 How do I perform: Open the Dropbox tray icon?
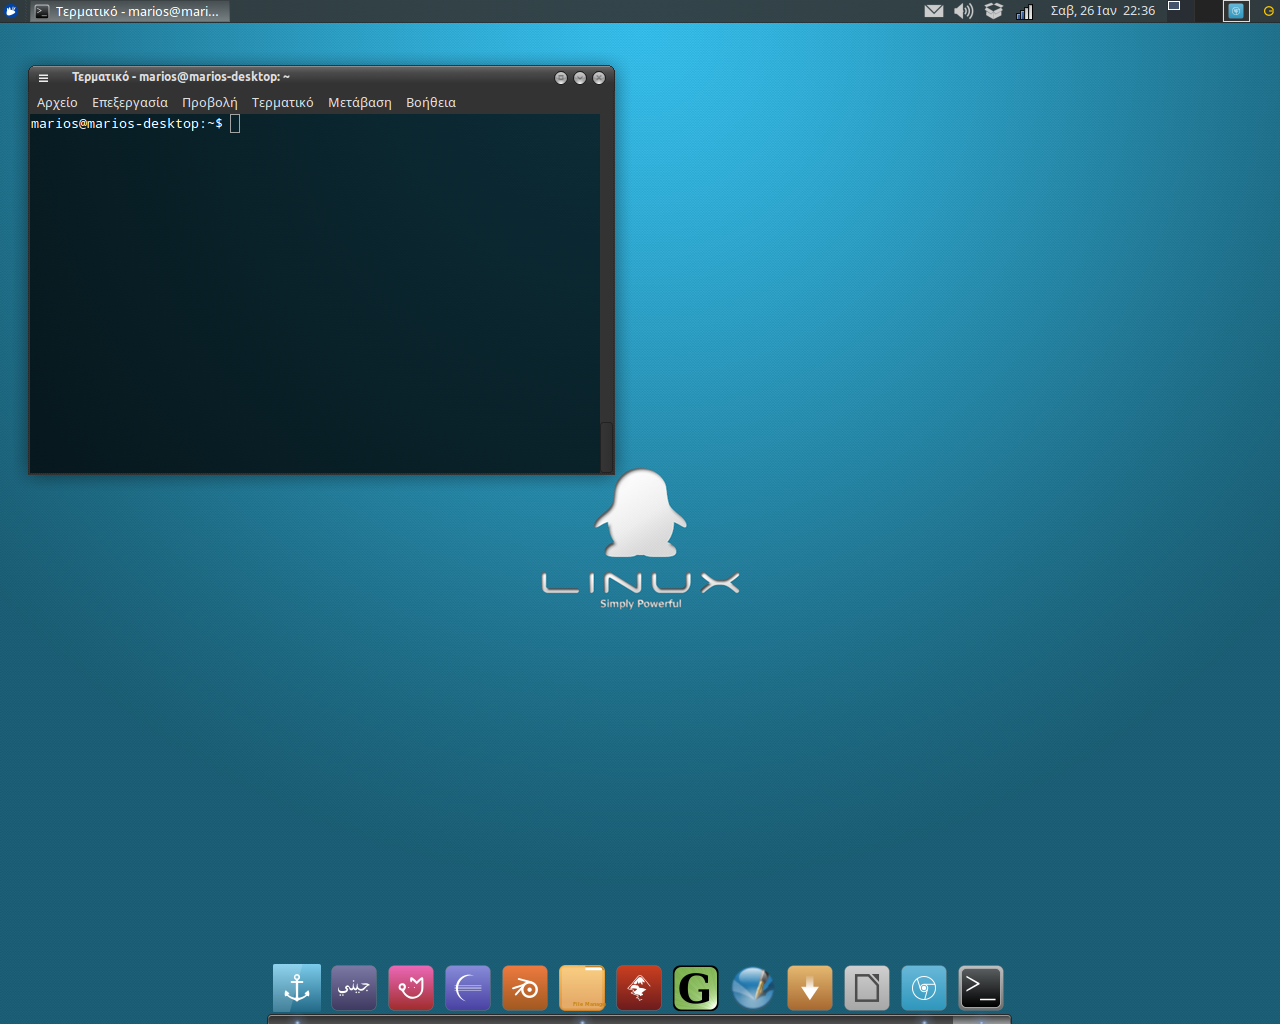click(x=994, y=11)
